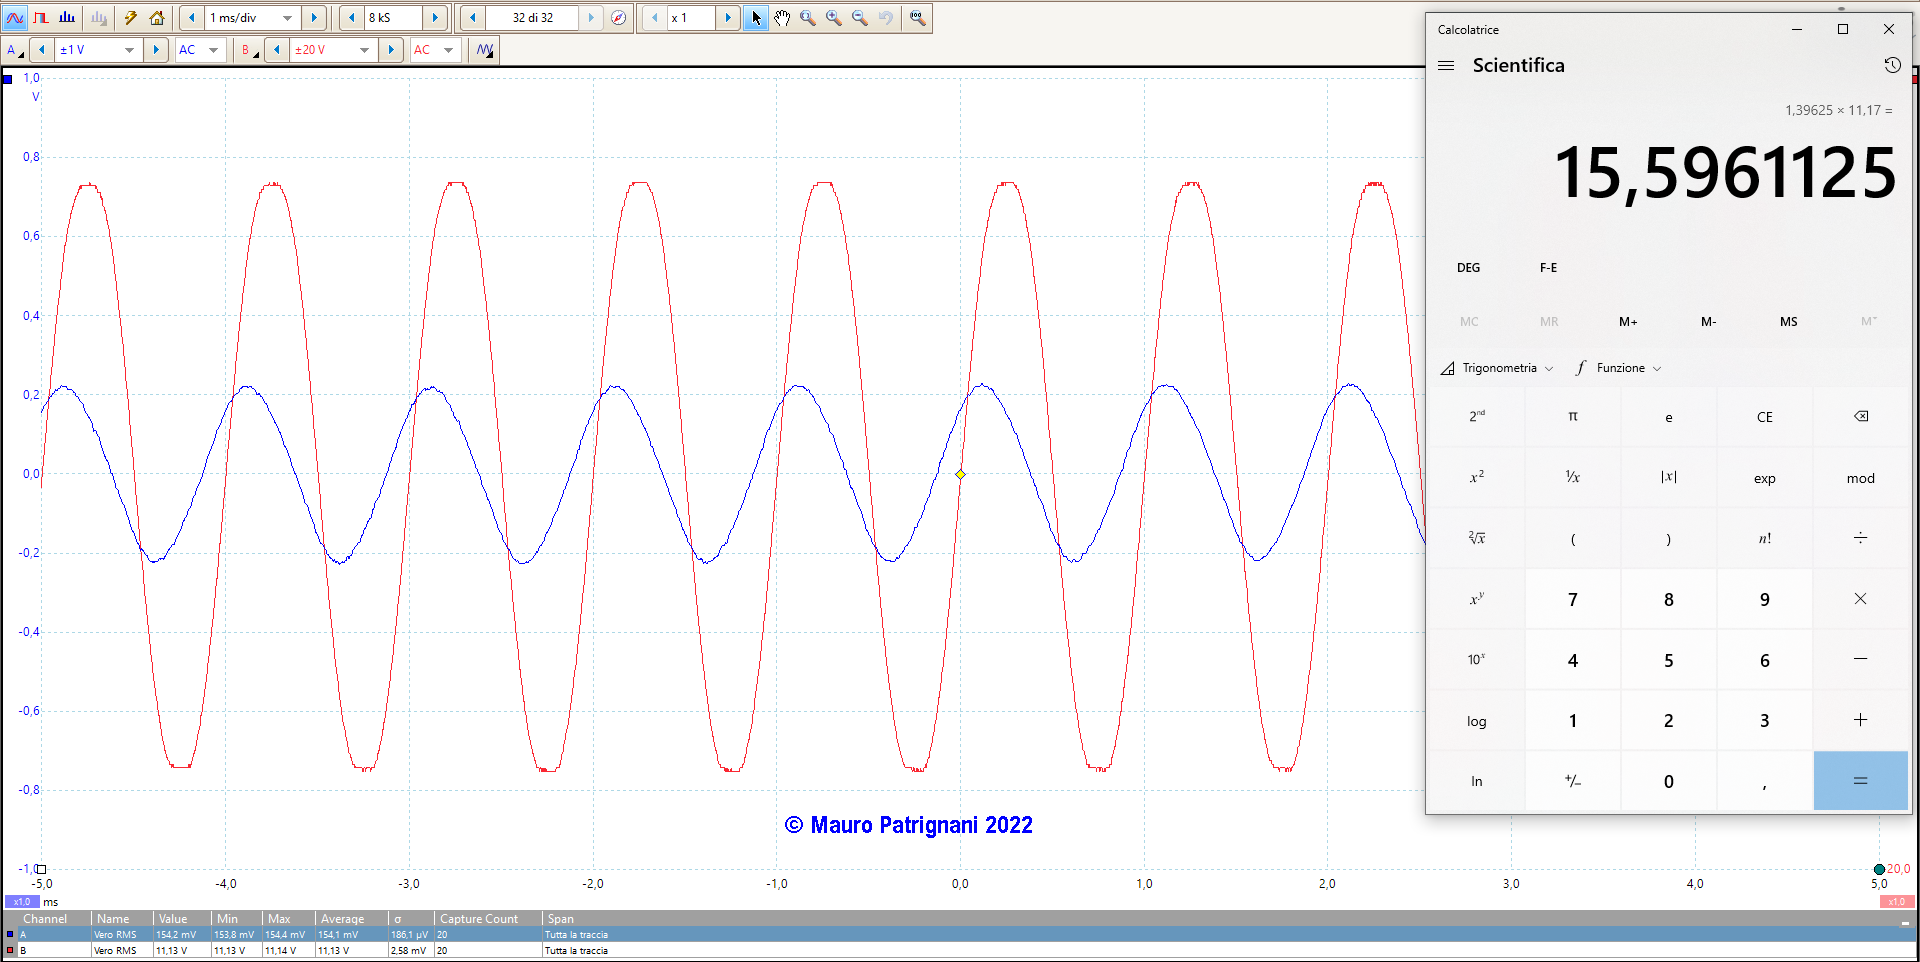This screenshot has width=1920, height=962.
Task: Select the zoom window tool
Action: 808,18
